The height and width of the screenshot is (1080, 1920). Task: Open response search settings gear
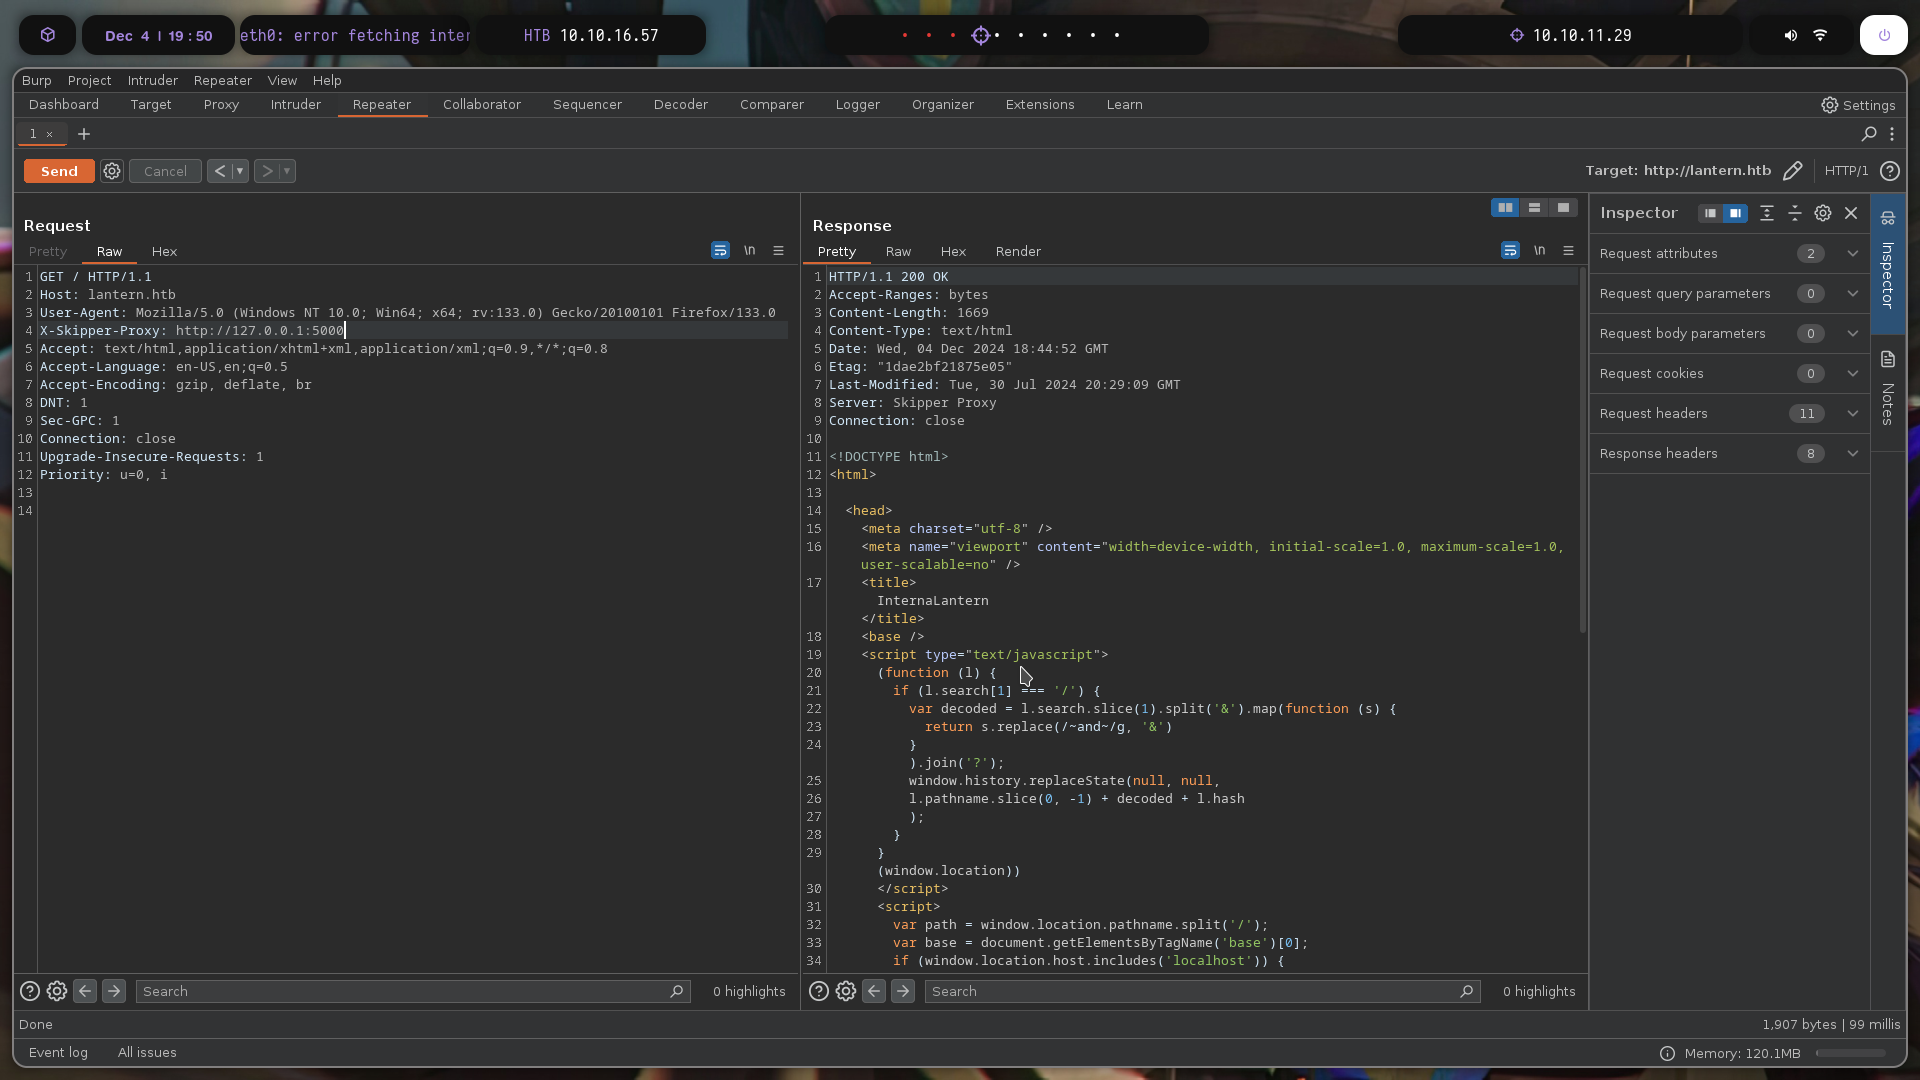coord(846,991)
